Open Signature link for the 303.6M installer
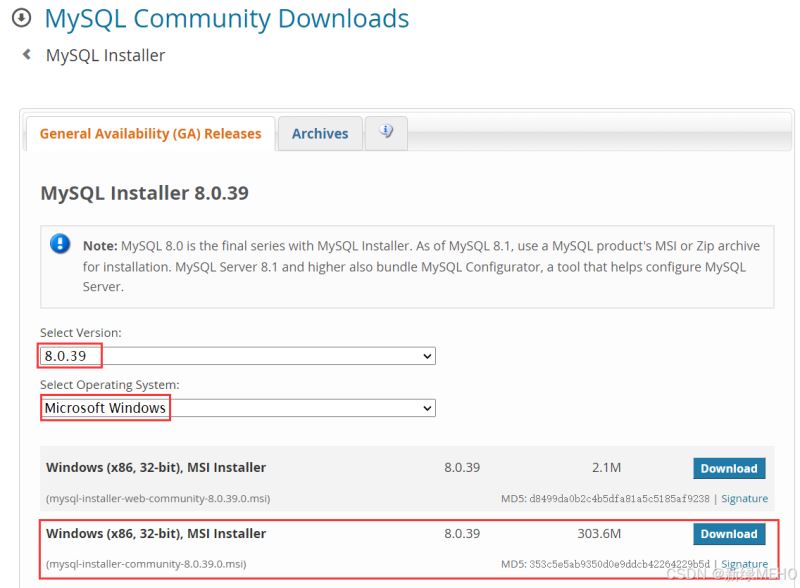Image resolution: width=800 pixels, height=588 pixels. click(744, 564)
